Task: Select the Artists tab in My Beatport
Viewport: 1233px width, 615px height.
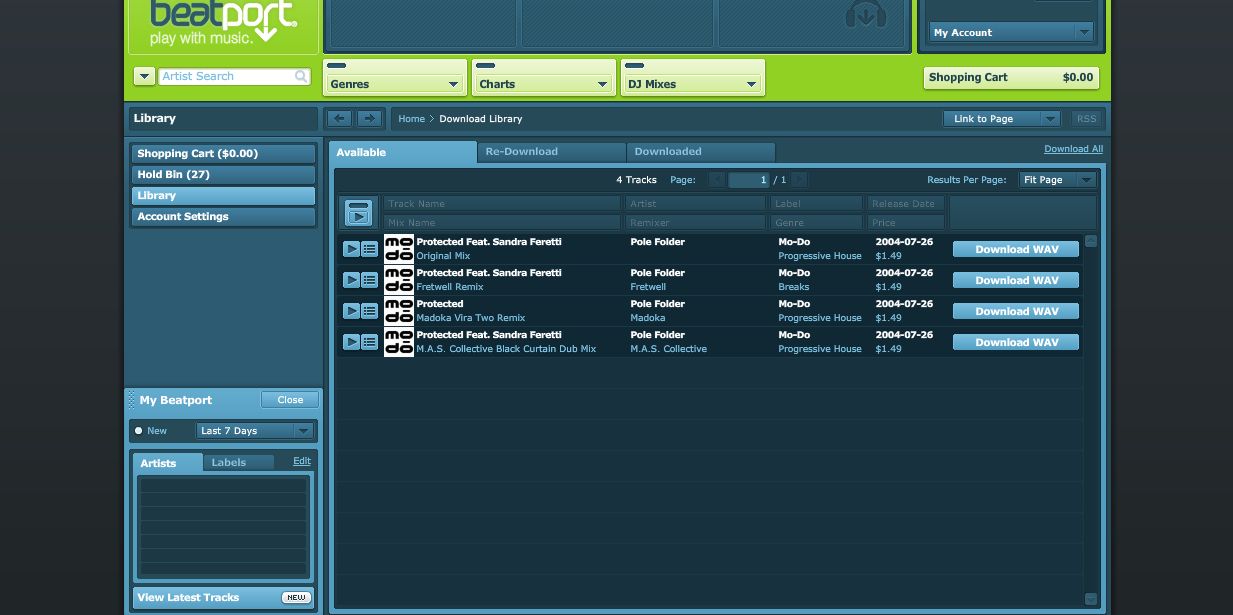Action: point(168,463)
